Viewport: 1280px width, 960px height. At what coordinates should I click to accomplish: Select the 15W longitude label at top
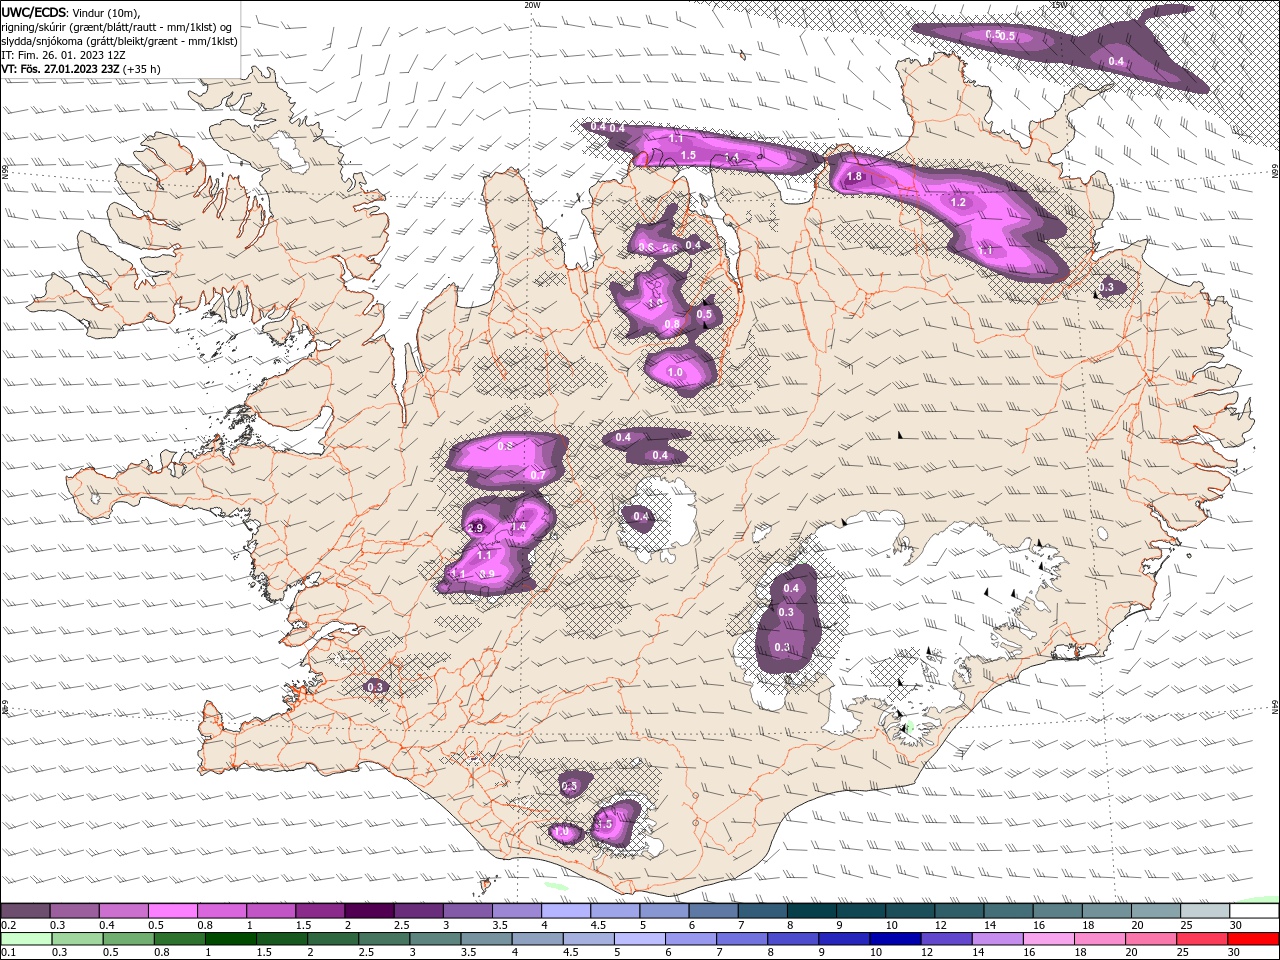click(x=1059, y=5)
